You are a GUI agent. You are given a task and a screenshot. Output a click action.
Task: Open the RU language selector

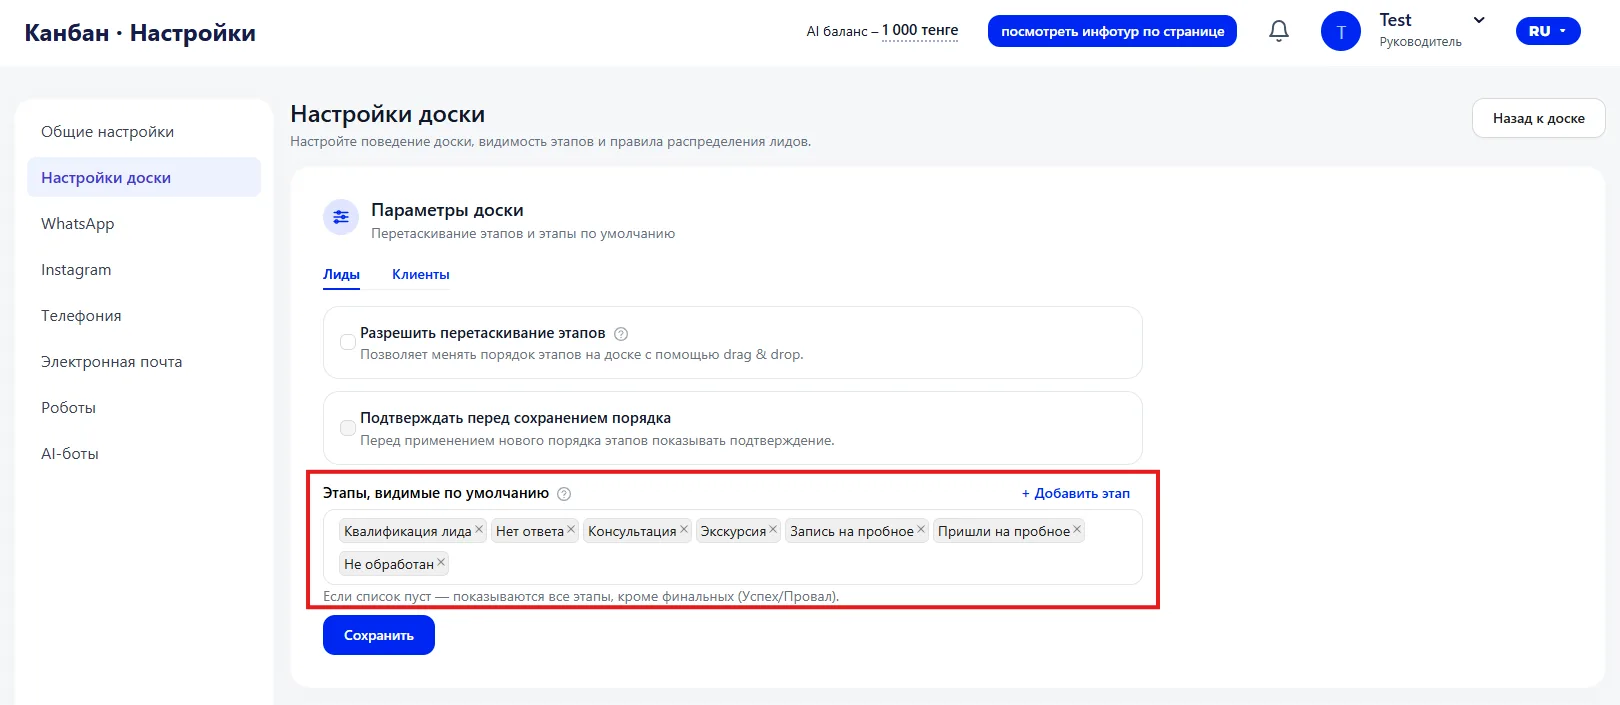pyautogui.click(x=1548, y=31)
